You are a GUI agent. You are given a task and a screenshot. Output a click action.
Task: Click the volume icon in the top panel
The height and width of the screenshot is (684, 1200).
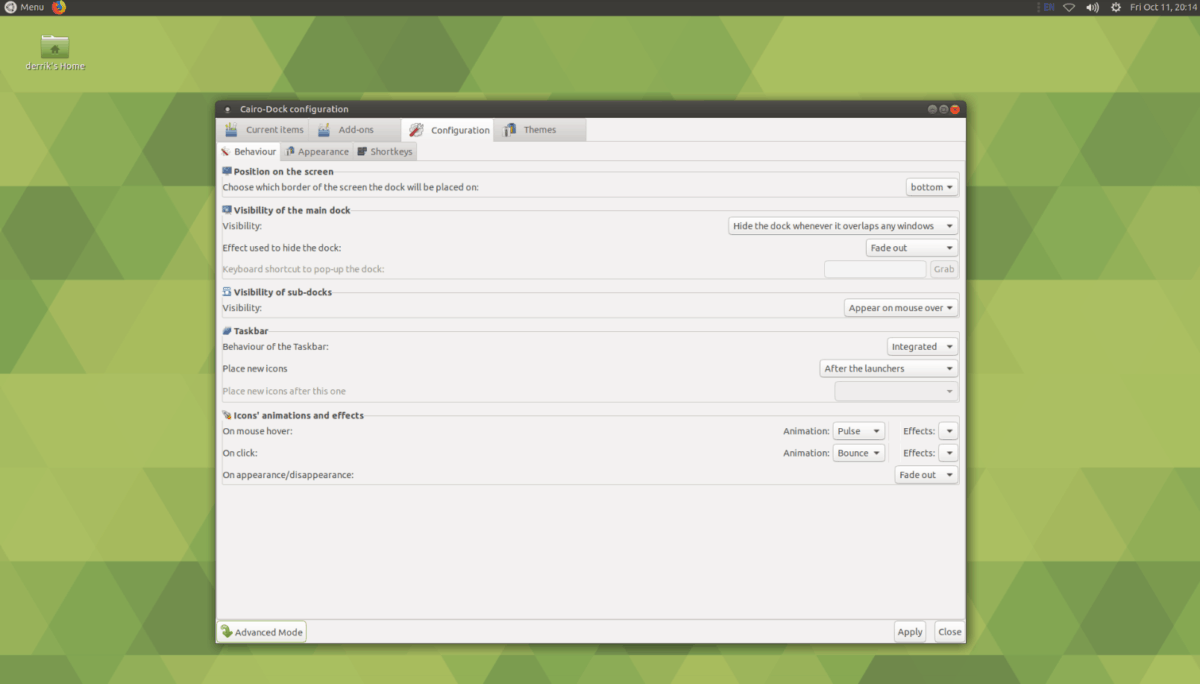1091,7
